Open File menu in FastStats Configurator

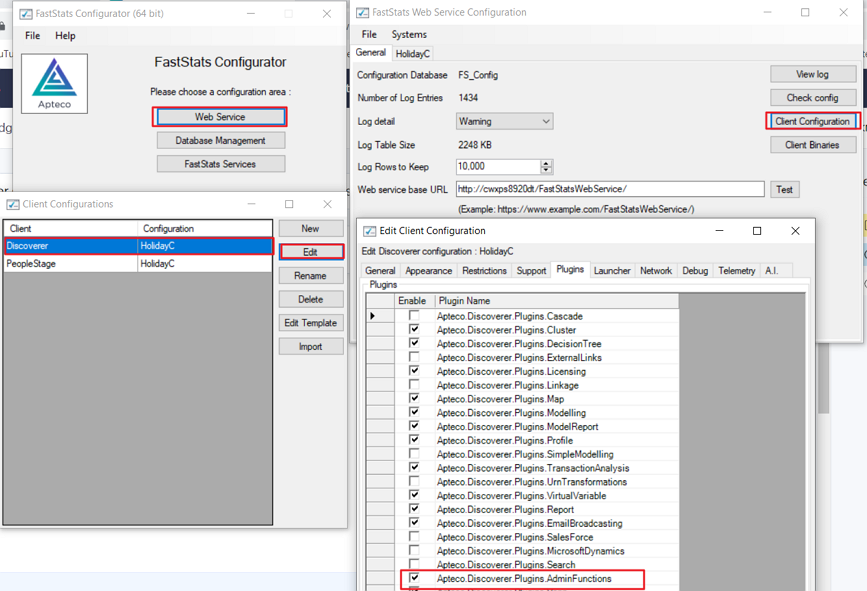[33, 35]
